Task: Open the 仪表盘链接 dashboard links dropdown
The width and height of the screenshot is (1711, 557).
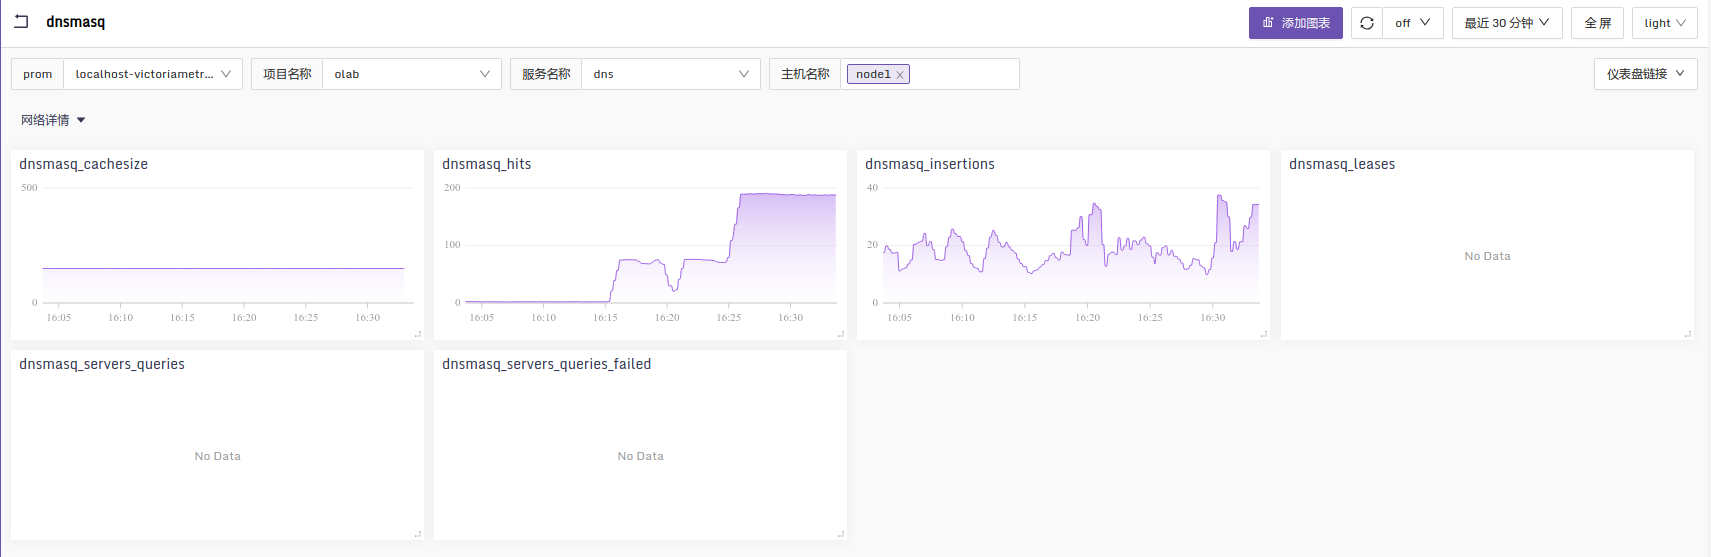Action: coord(1645,74)
